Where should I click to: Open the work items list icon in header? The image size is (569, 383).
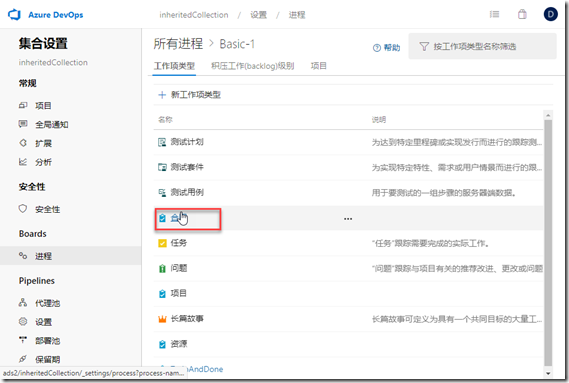click(494, 14)
